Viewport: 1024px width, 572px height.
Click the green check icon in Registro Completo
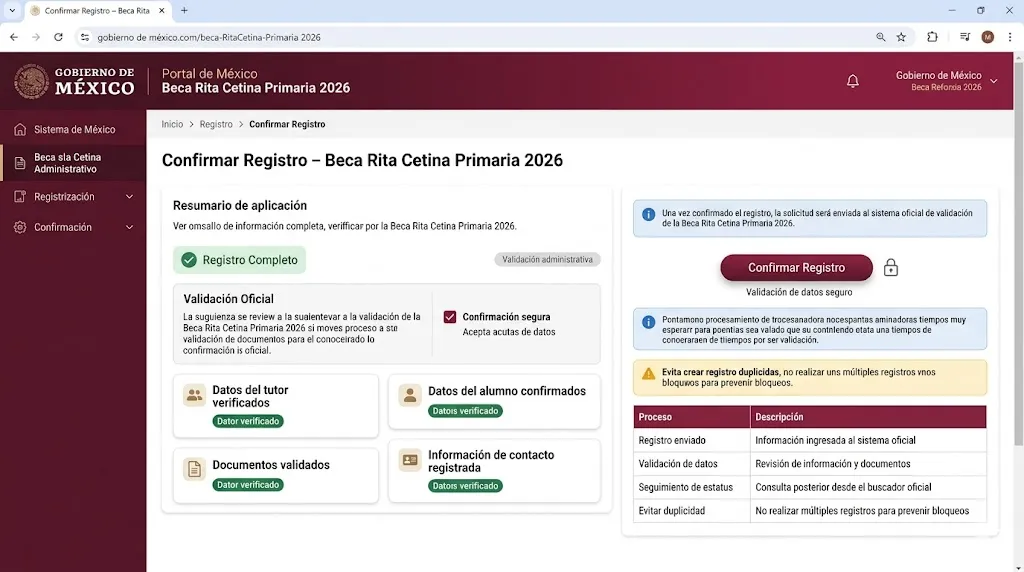(x=189, y=260)
